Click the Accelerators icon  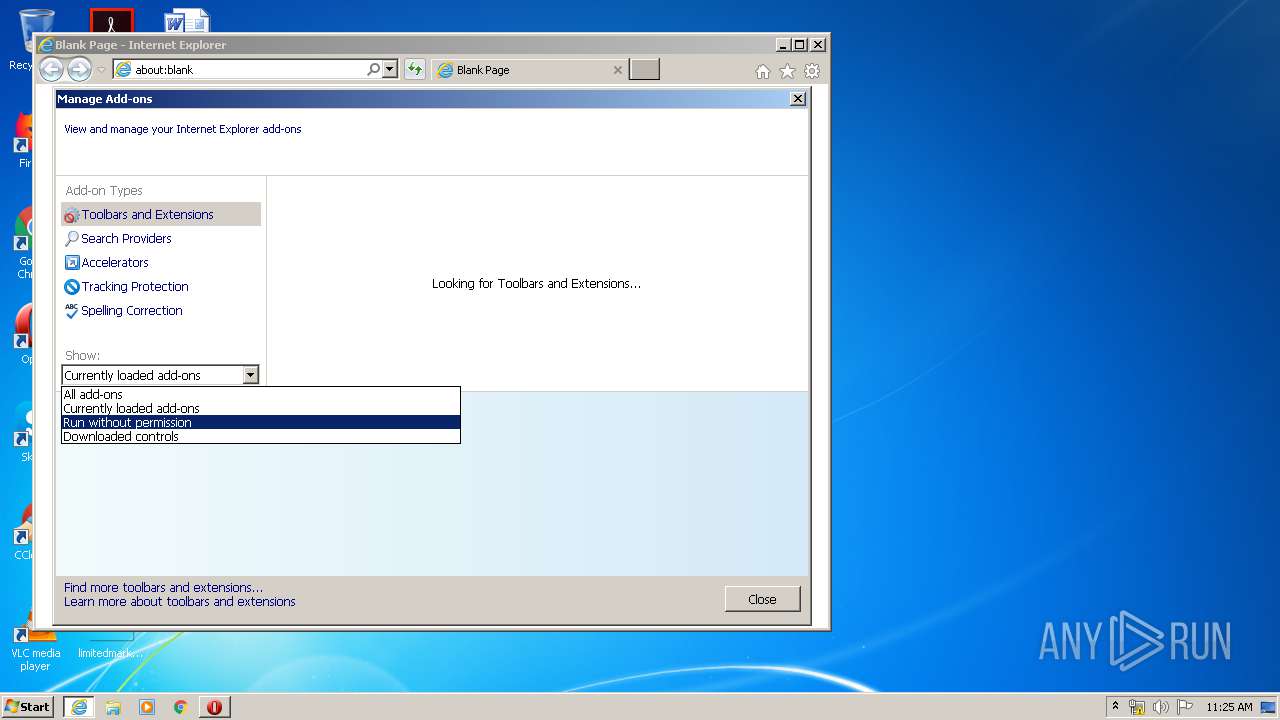pos(71,262)
